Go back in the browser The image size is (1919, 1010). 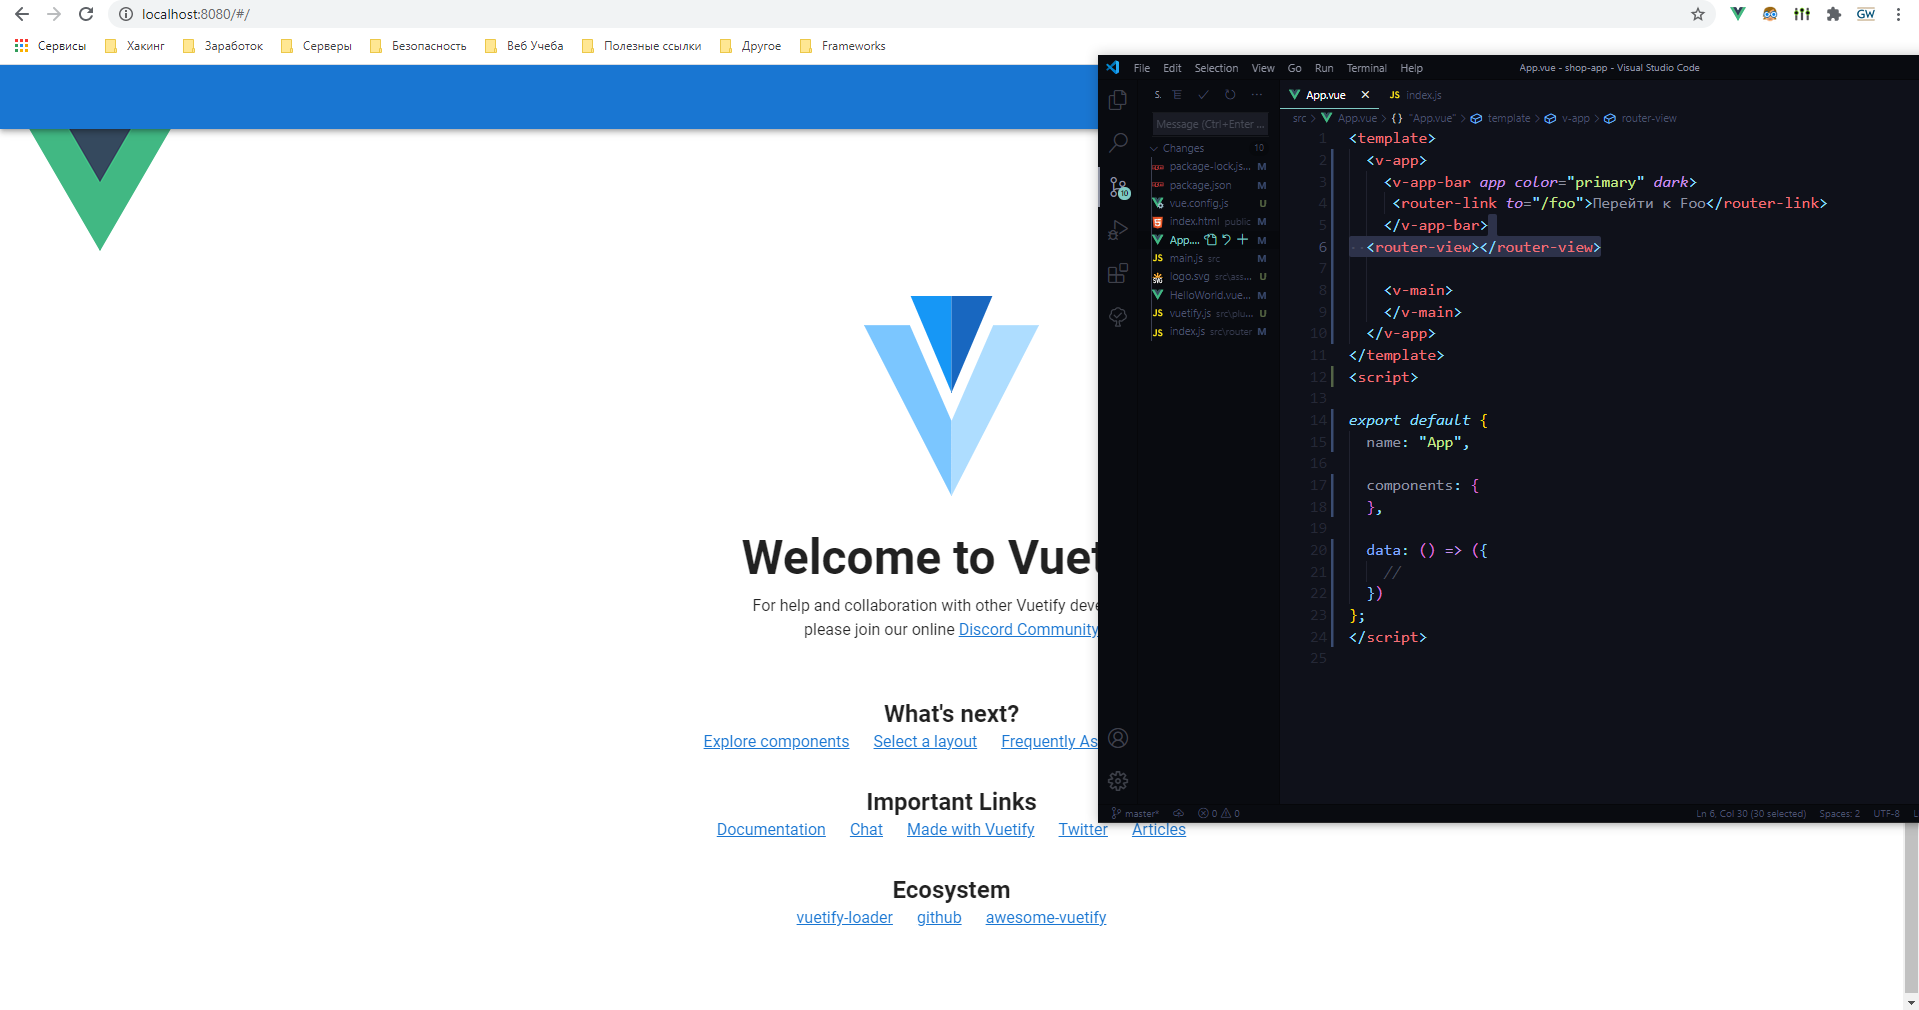click(22, 14)
